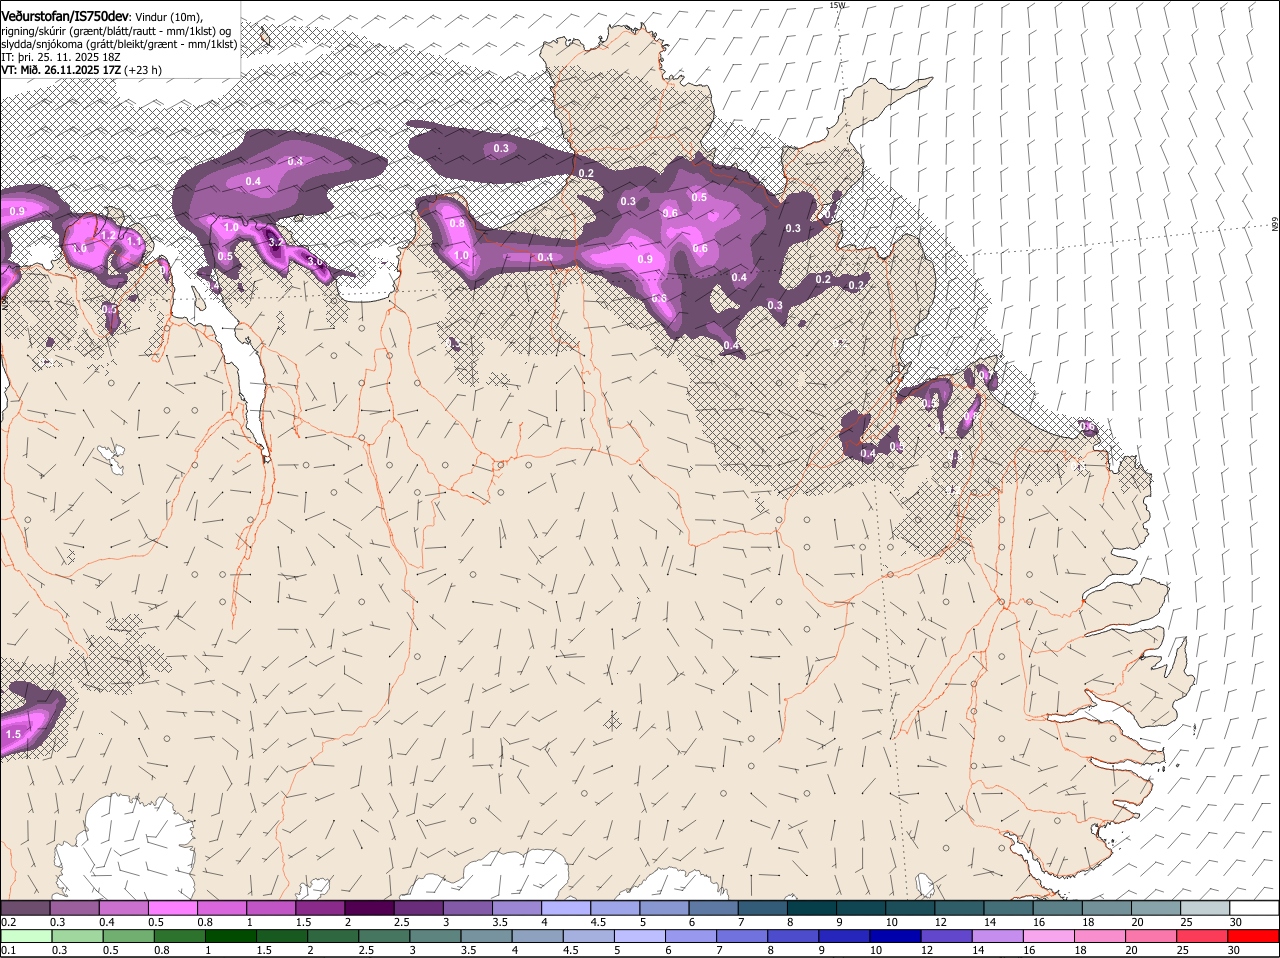
Task: Click the 1.1 precipitation value on the map
Action: coord(134,241)
